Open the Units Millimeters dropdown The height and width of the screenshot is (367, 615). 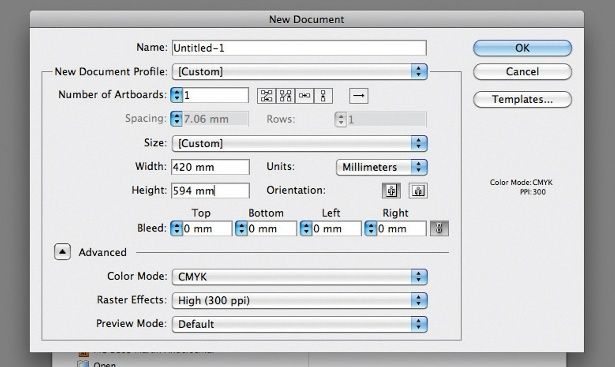tap(382, 167)
